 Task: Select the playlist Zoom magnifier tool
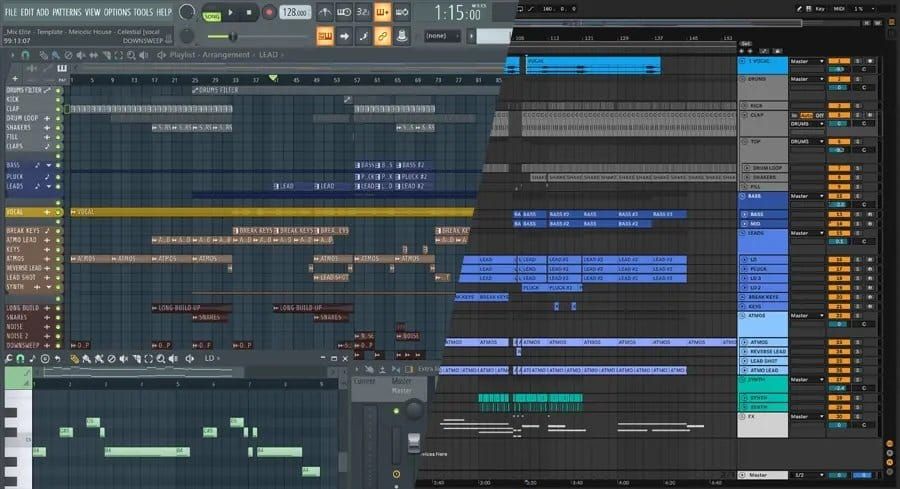point(131,55)
